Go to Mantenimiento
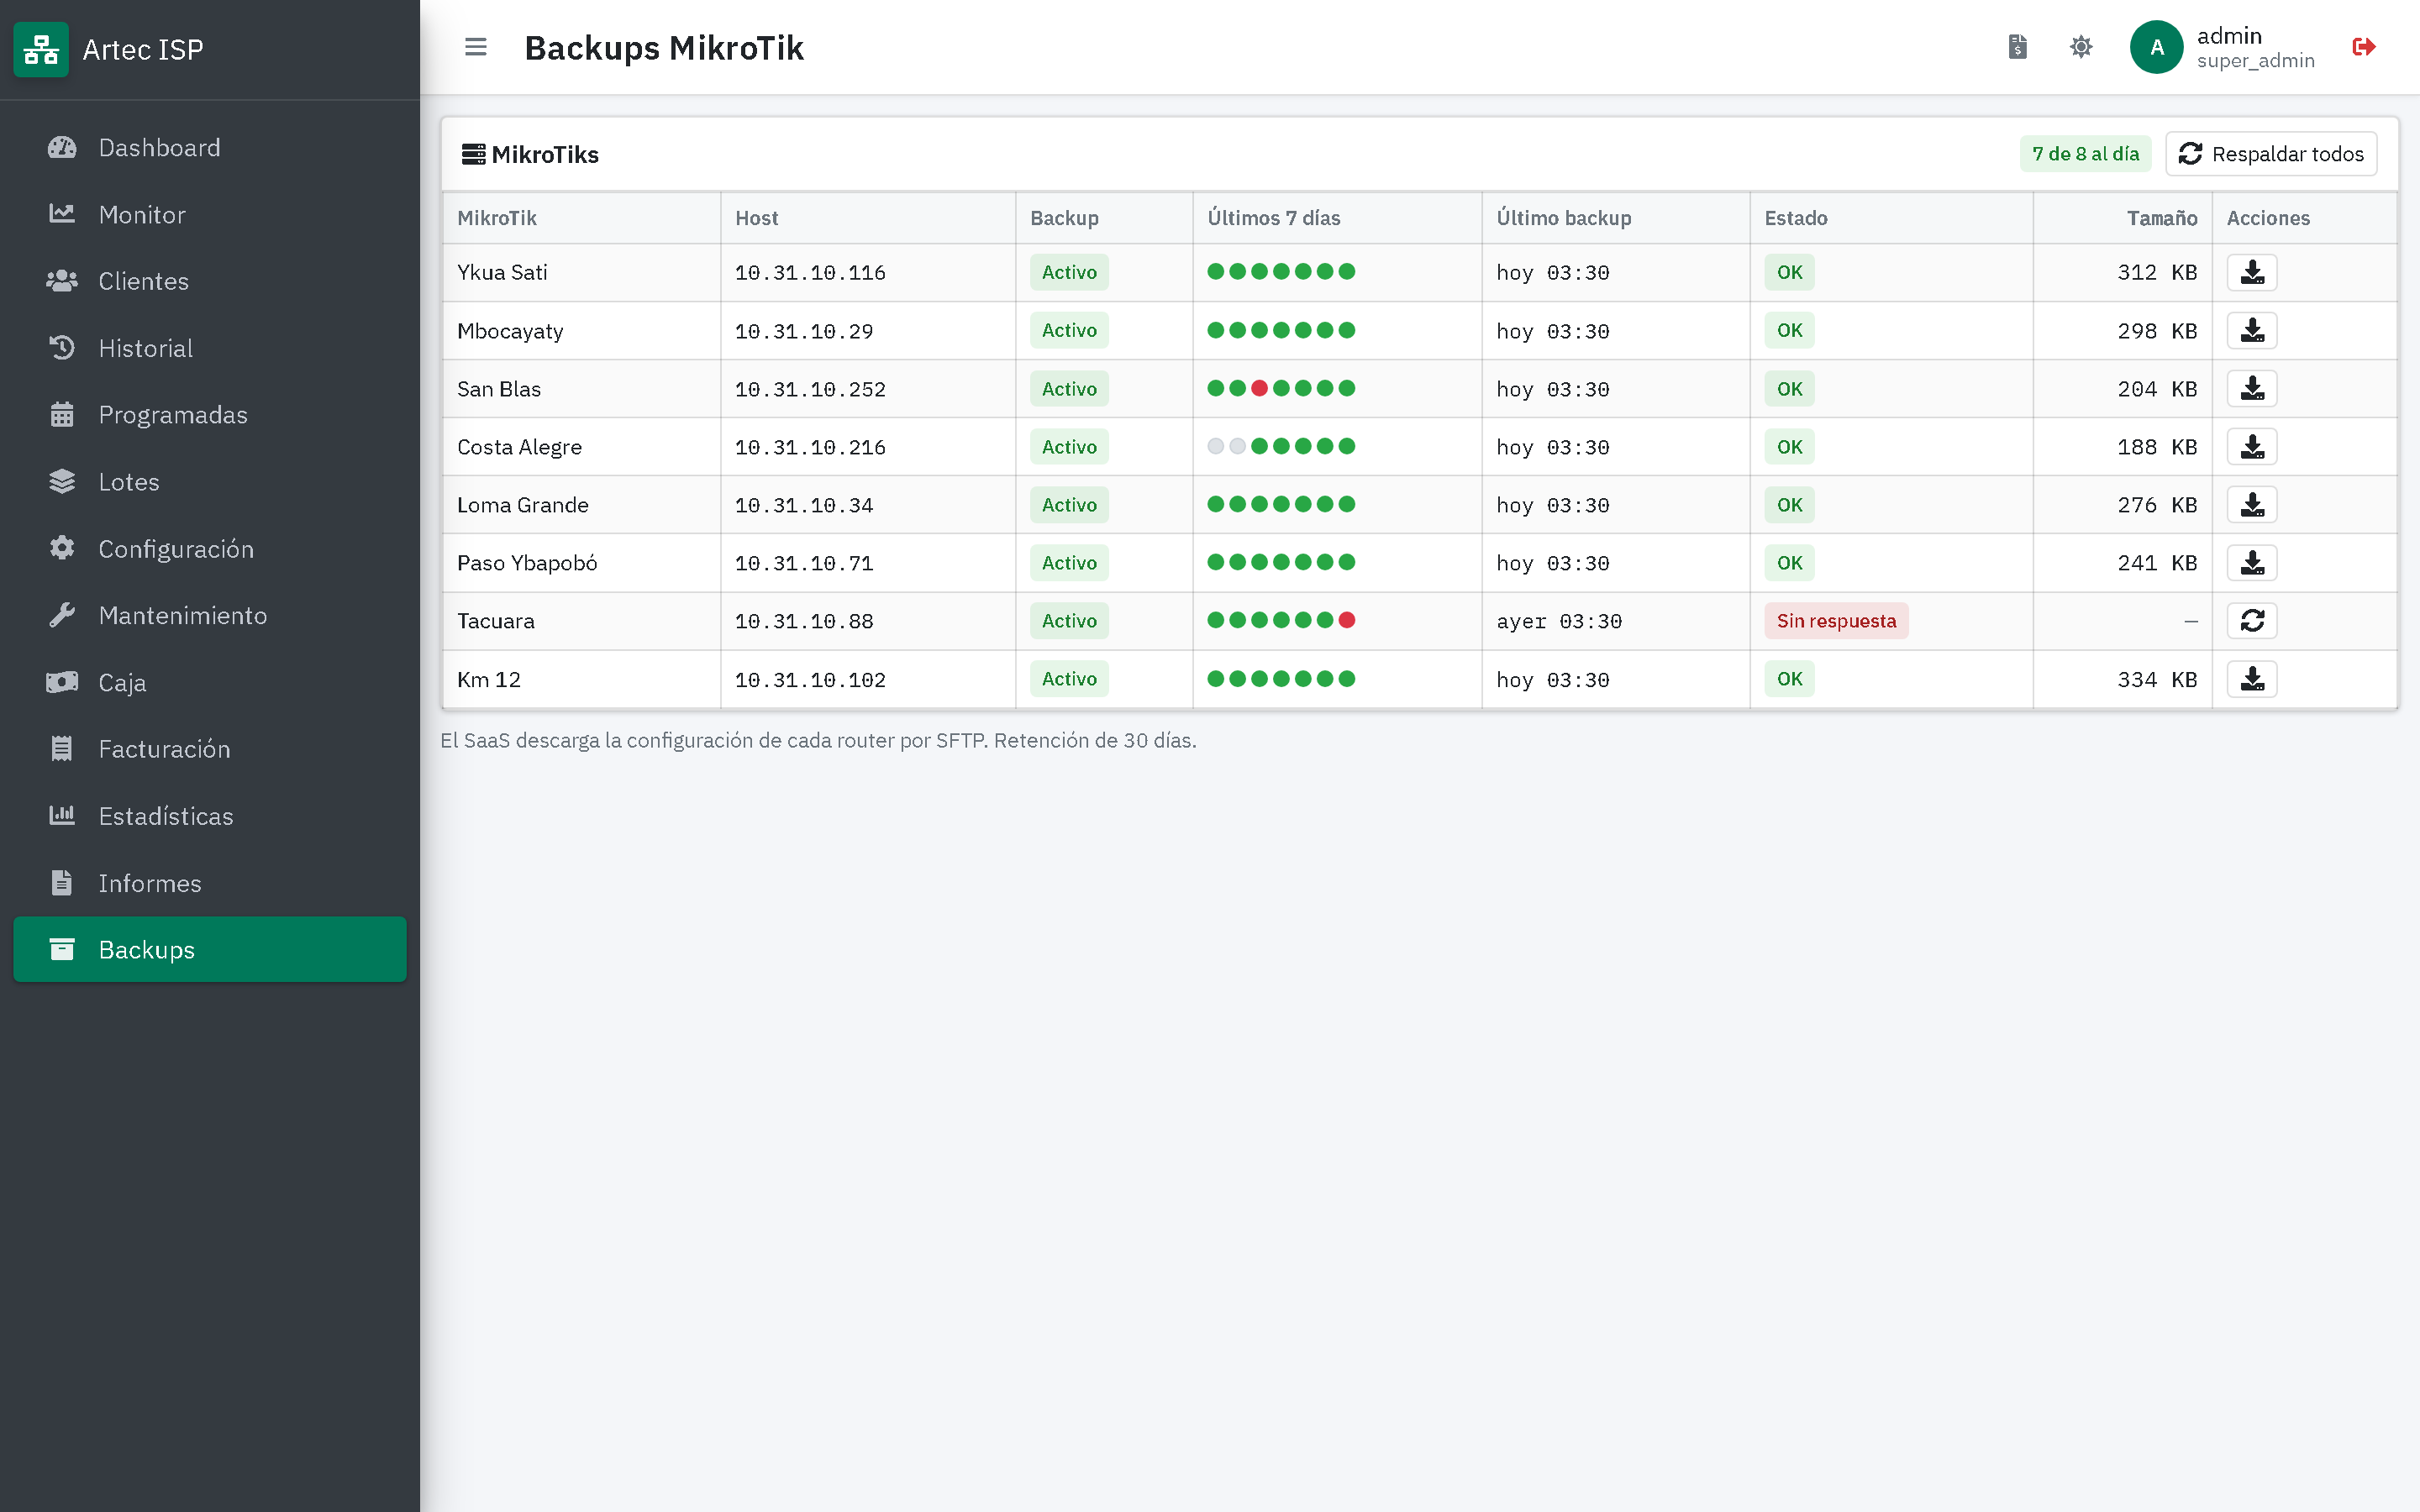Image resolution: width=2420 pixels, height=1512 pixels. tap(210, 615)
